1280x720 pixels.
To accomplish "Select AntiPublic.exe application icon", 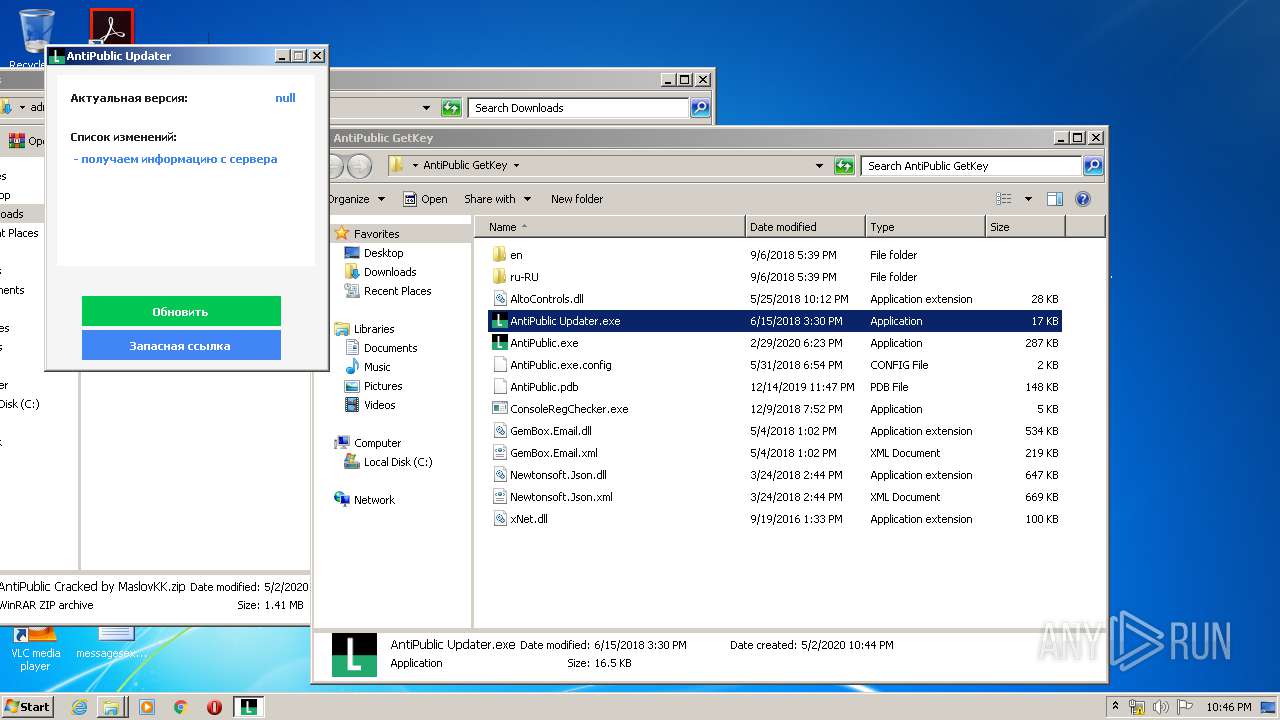I will (501, 343).
